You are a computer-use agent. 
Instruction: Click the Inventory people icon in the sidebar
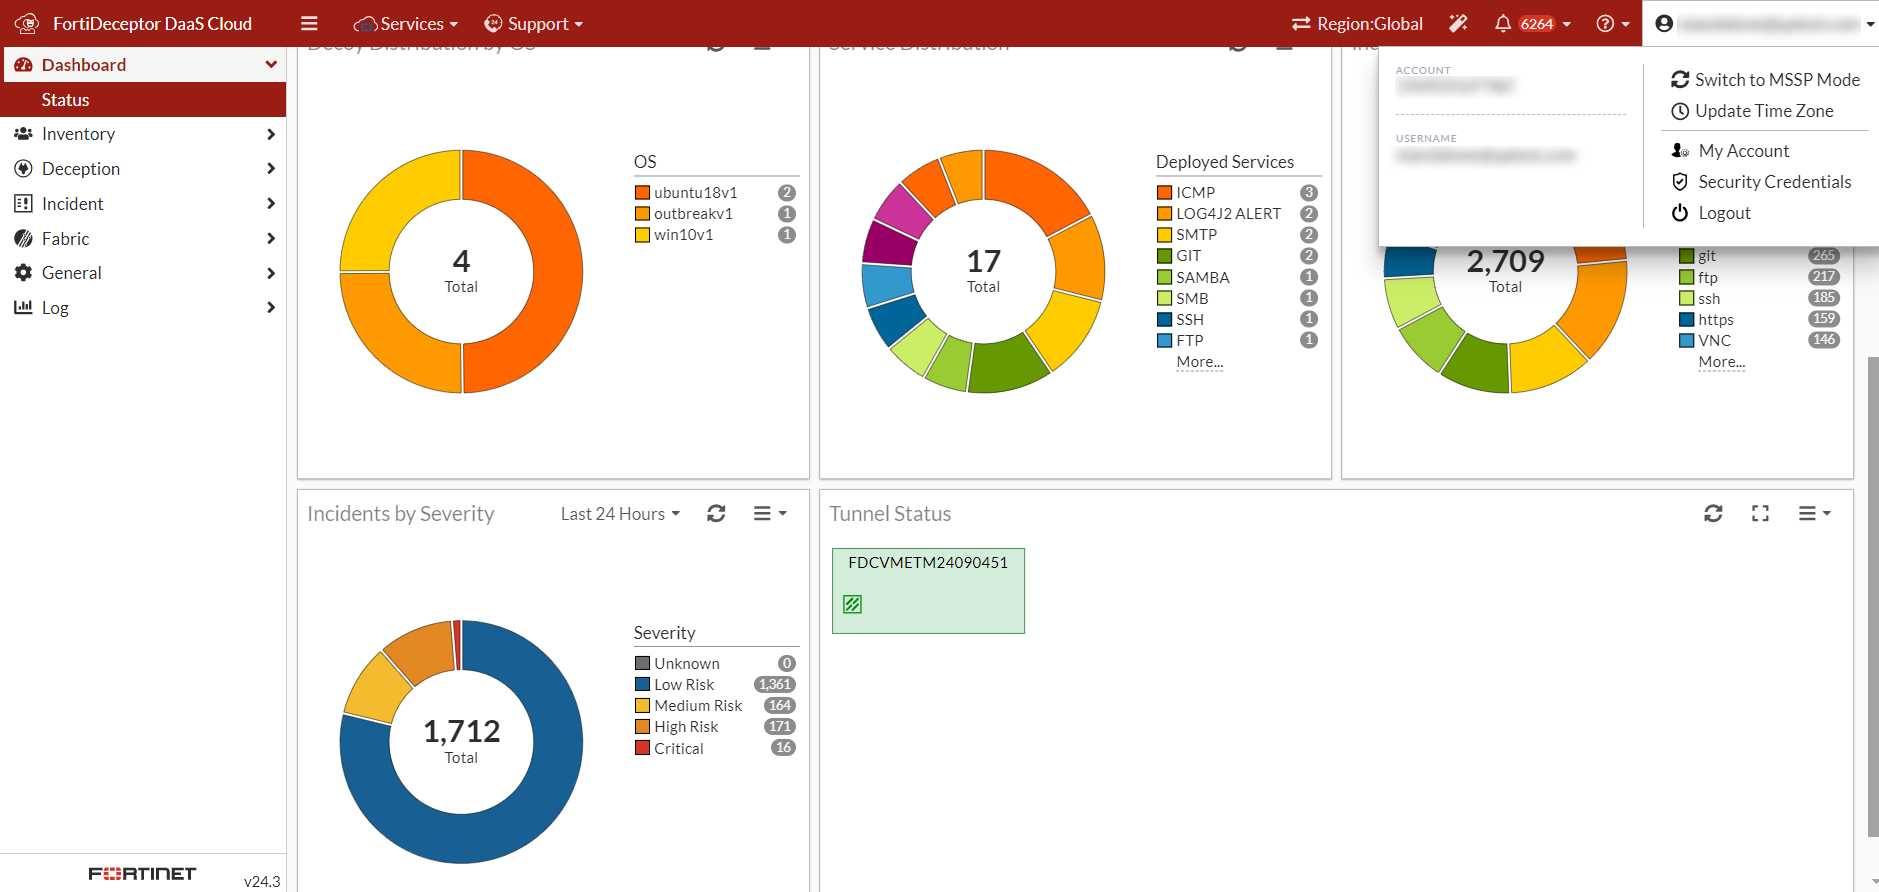tap(23, 134)
